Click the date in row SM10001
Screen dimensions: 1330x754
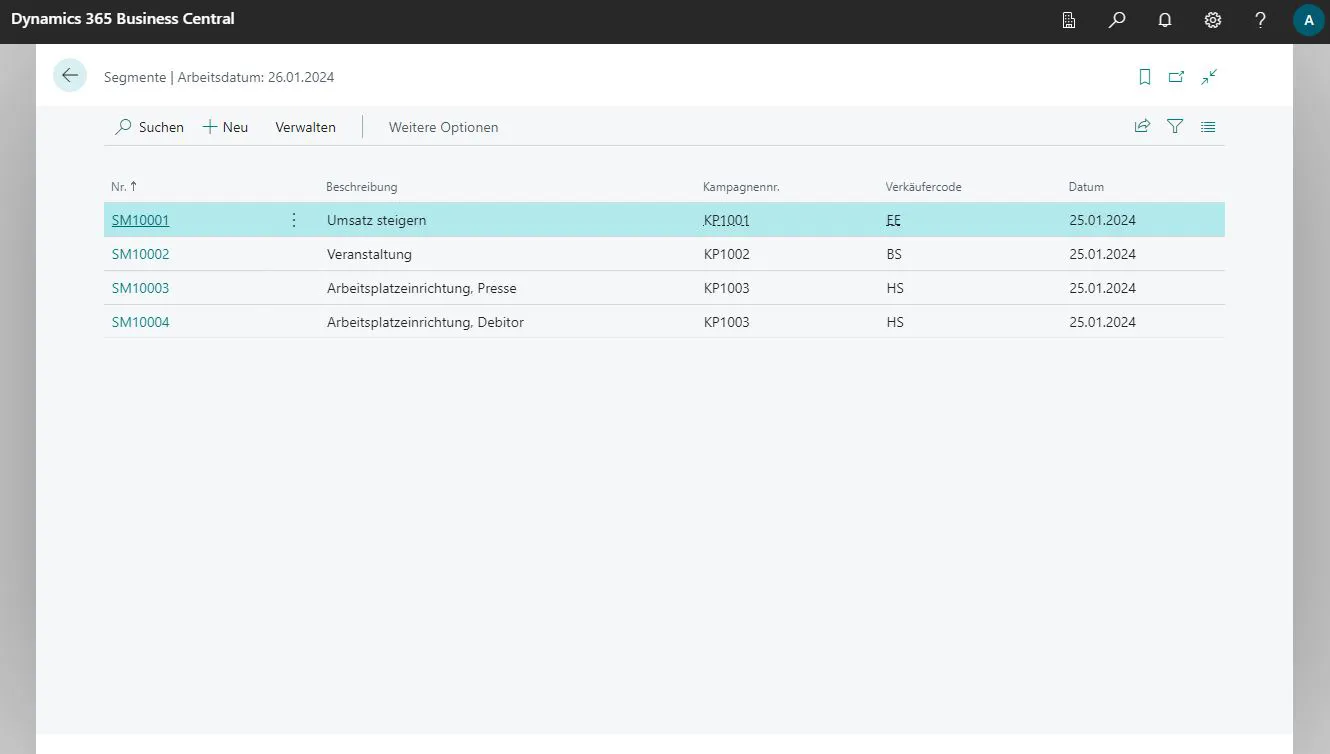1102,220
